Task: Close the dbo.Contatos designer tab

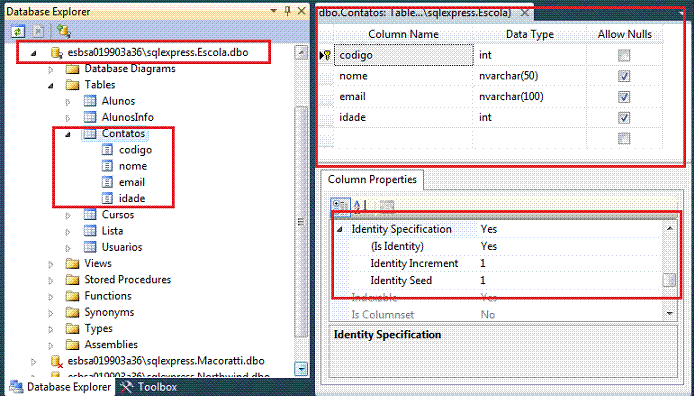Action: pyautogui.click(x=524, y=13)
